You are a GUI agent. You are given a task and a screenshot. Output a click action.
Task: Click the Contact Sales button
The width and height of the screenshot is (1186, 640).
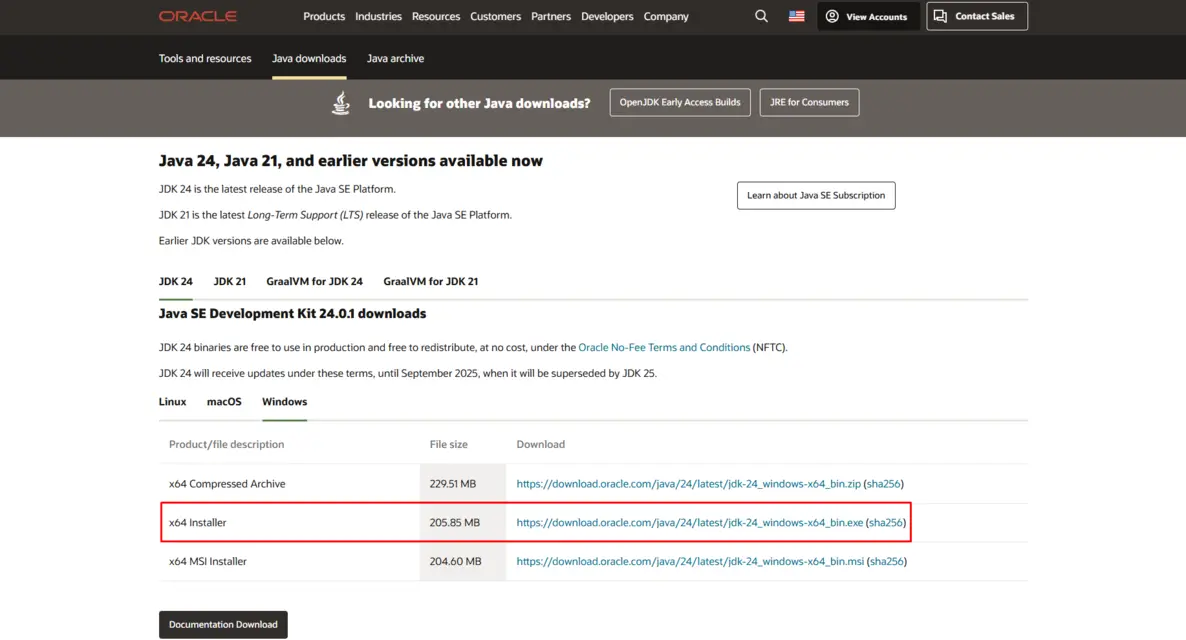tap(976, 16)
